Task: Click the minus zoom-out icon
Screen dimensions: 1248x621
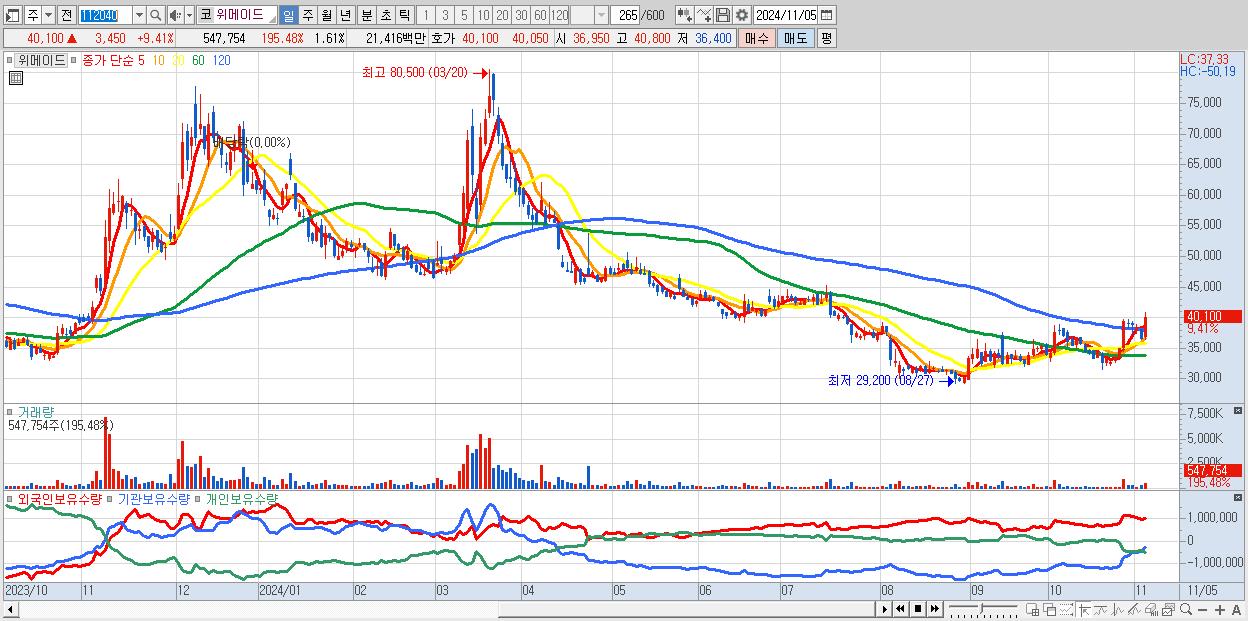Action: click(1202, 610)
